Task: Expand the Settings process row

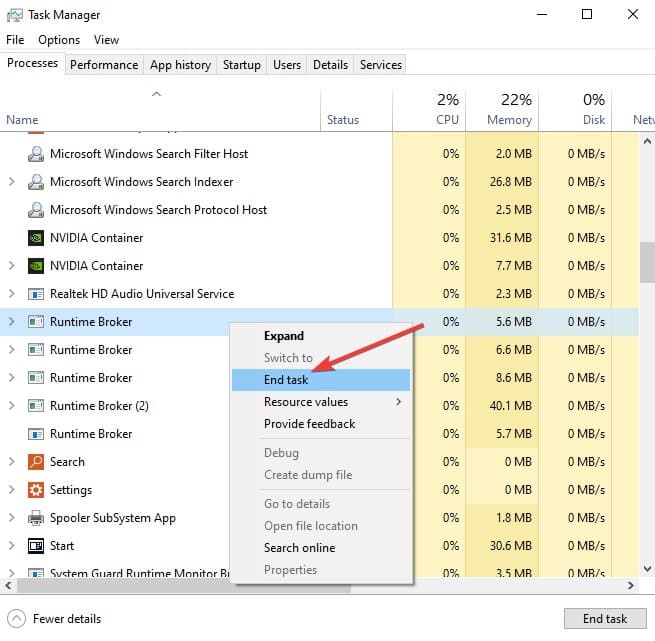Action: click(12, 490)
